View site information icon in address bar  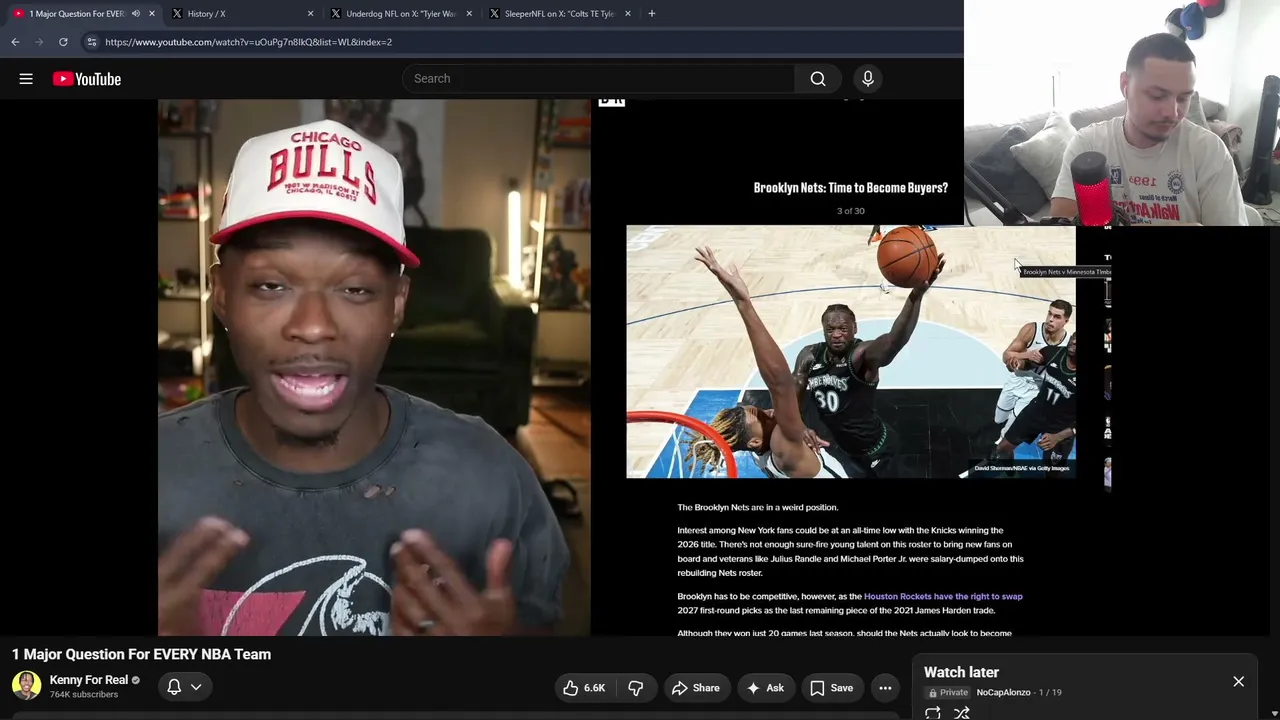coord(91,42)
